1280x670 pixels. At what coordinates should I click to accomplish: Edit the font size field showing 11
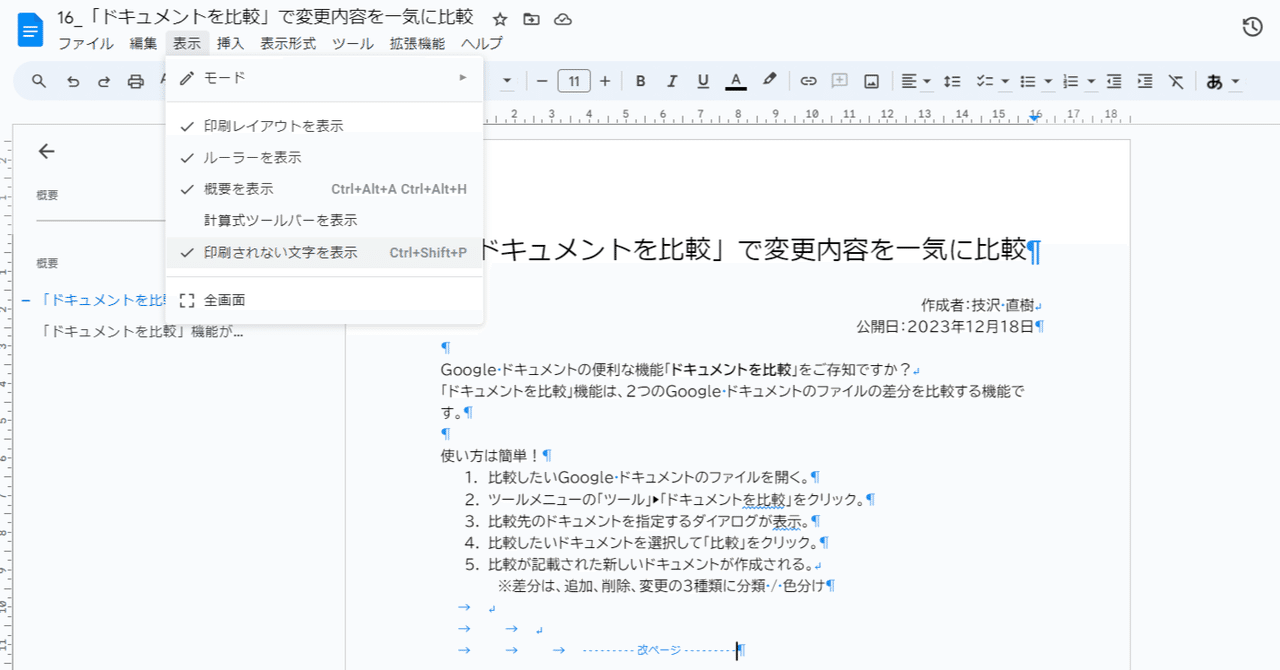pos(574,81)
